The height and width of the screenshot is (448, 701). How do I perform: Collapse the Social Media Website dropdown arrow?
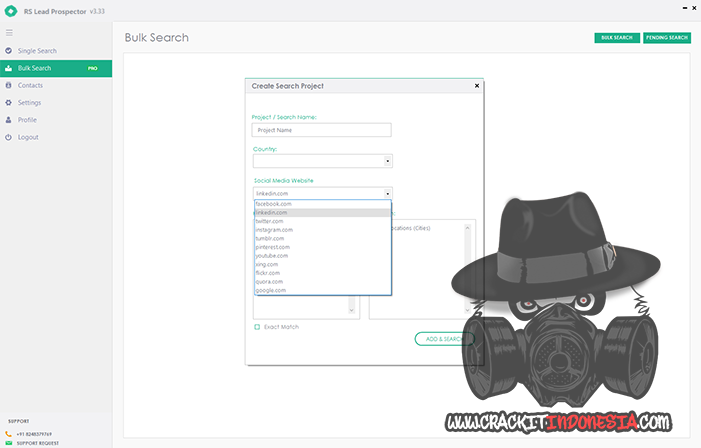coord(388,193)
